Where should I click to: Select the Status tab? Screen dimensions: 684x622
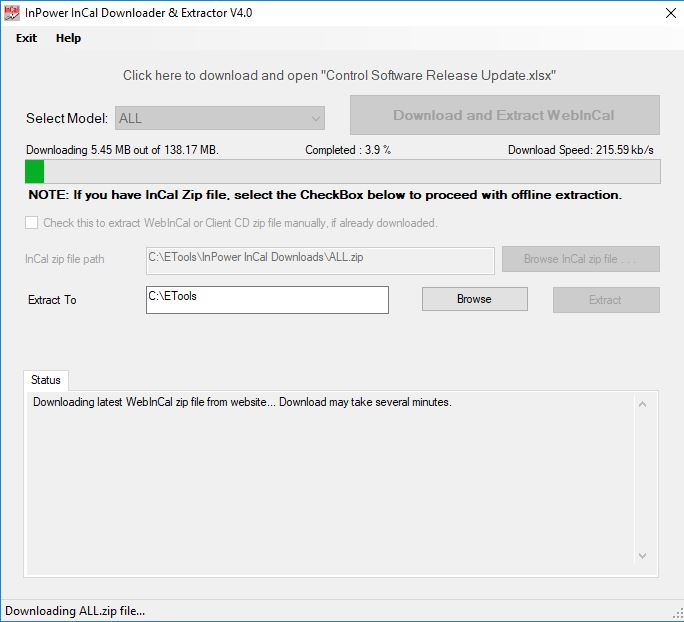point(46,380)
